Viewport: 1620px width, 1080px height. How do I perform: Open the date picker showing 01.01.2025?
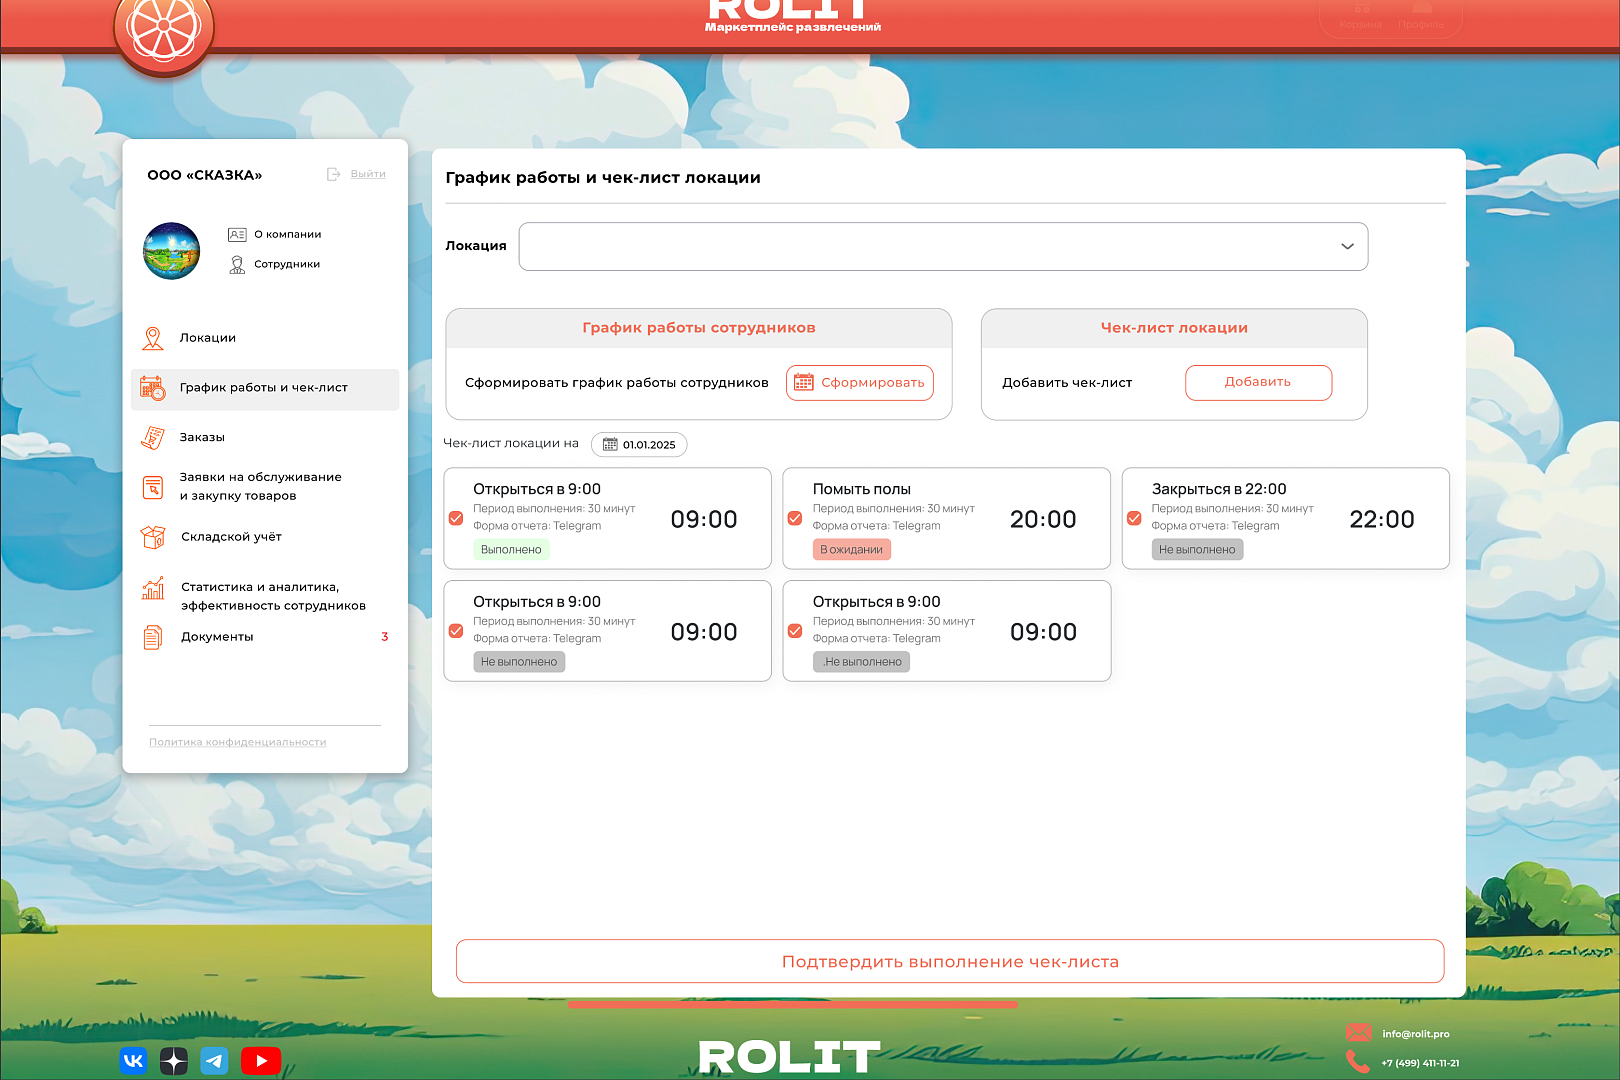(639, 445)
